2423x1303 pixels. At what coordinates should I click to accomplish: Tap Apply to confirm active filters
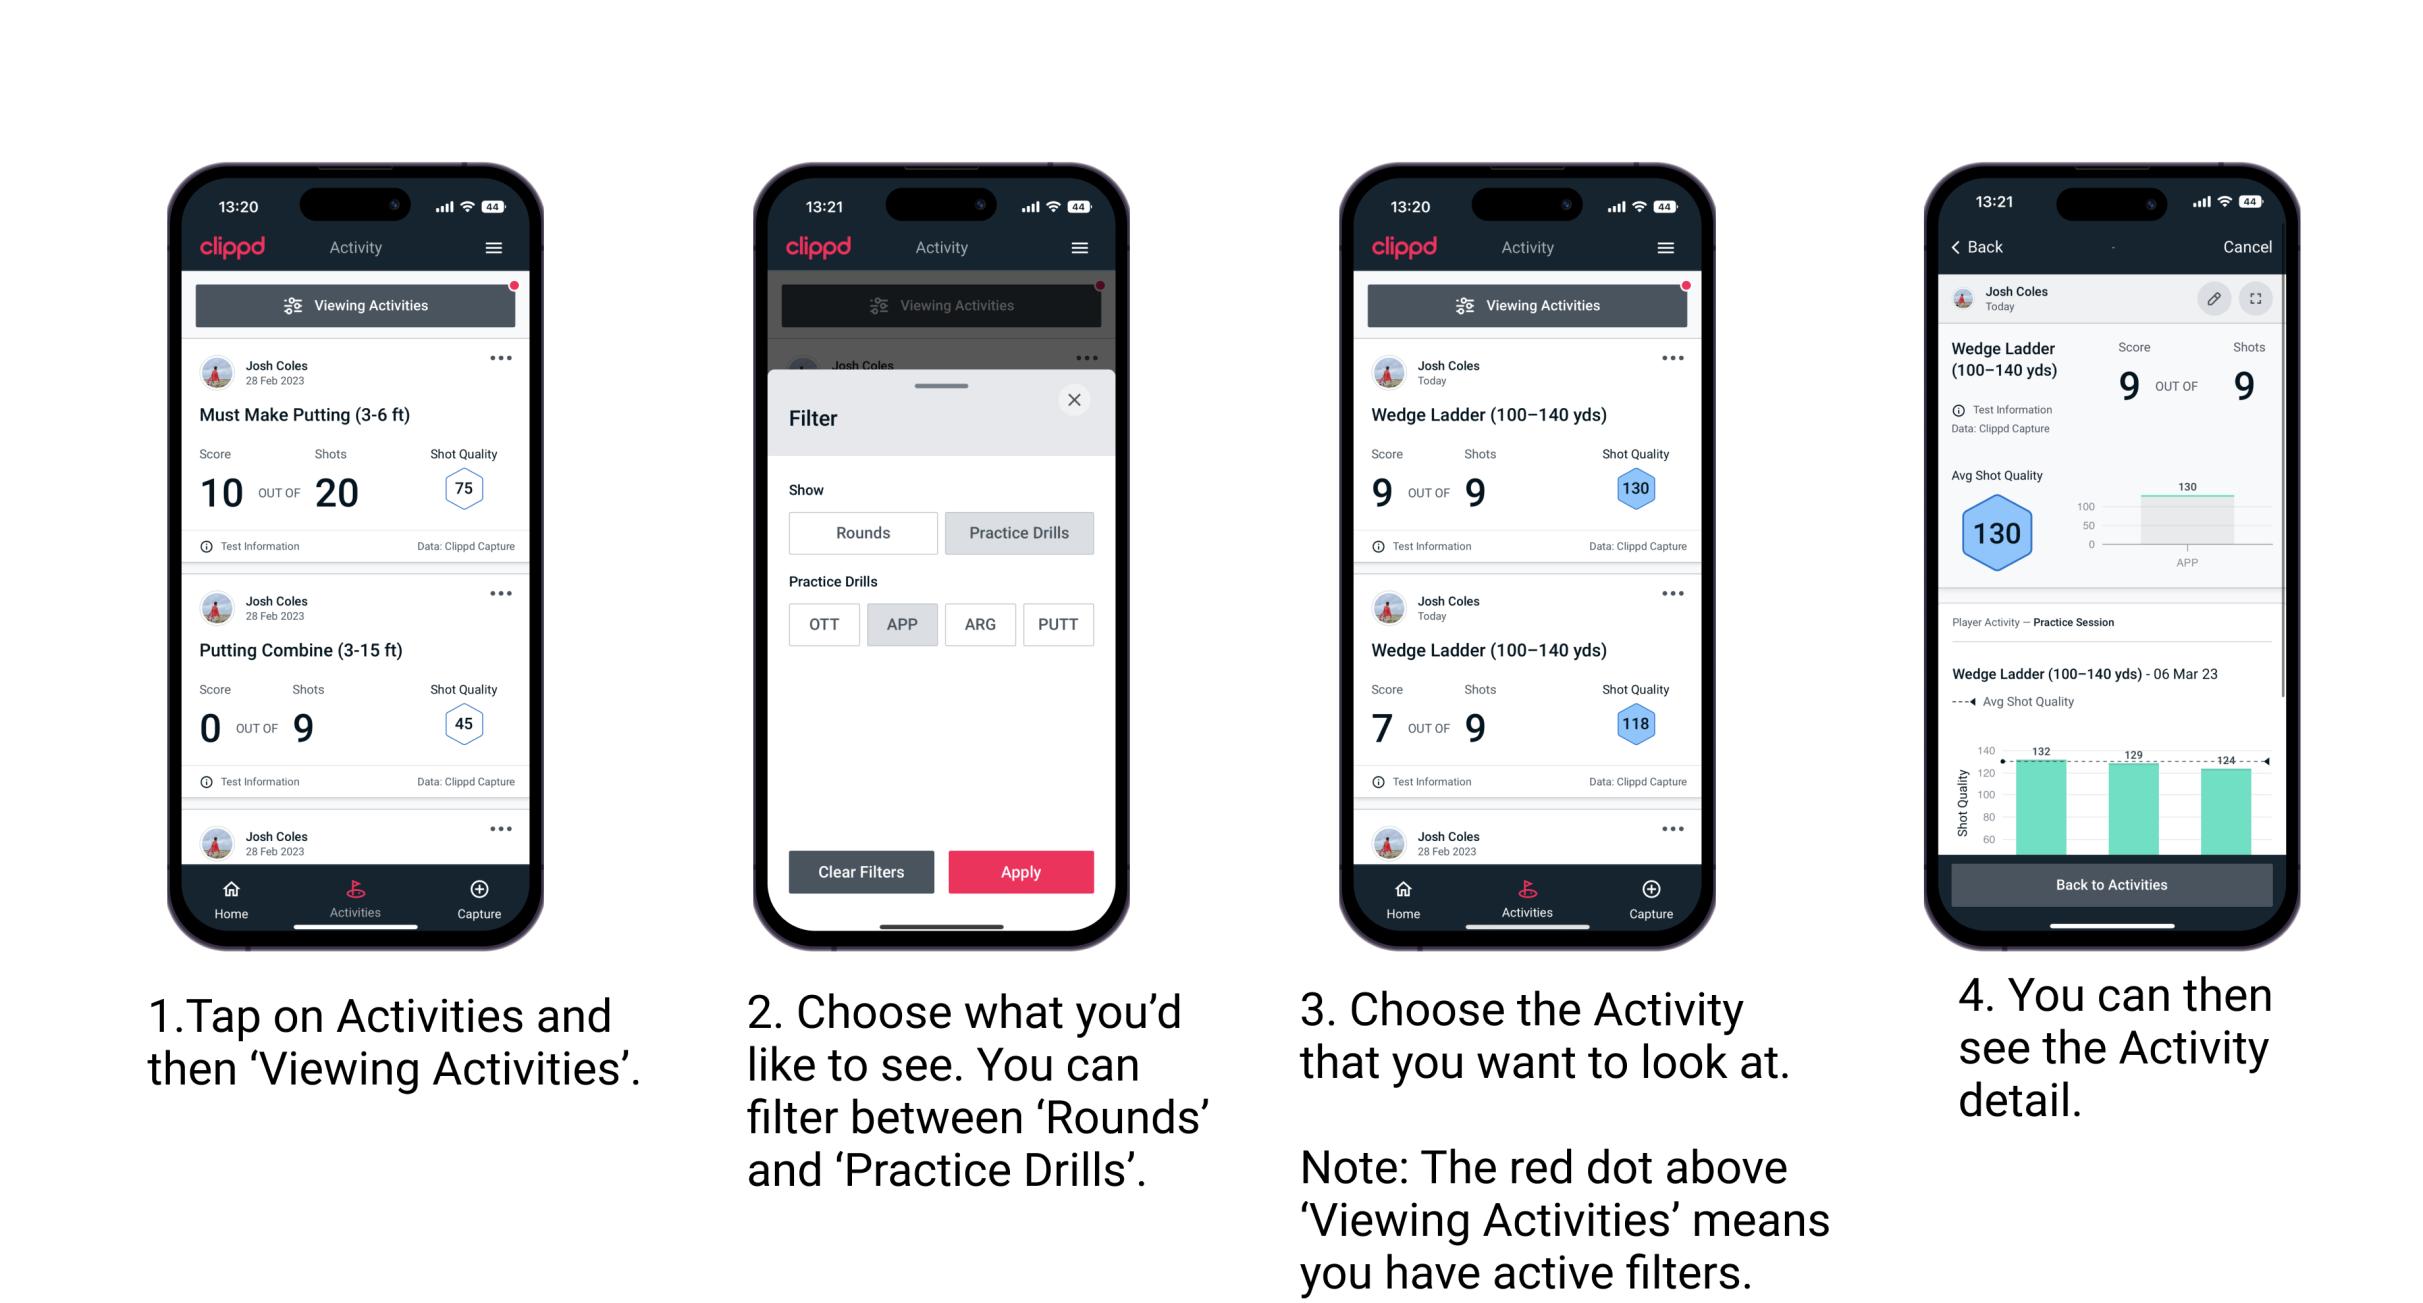click(1019, 870)
